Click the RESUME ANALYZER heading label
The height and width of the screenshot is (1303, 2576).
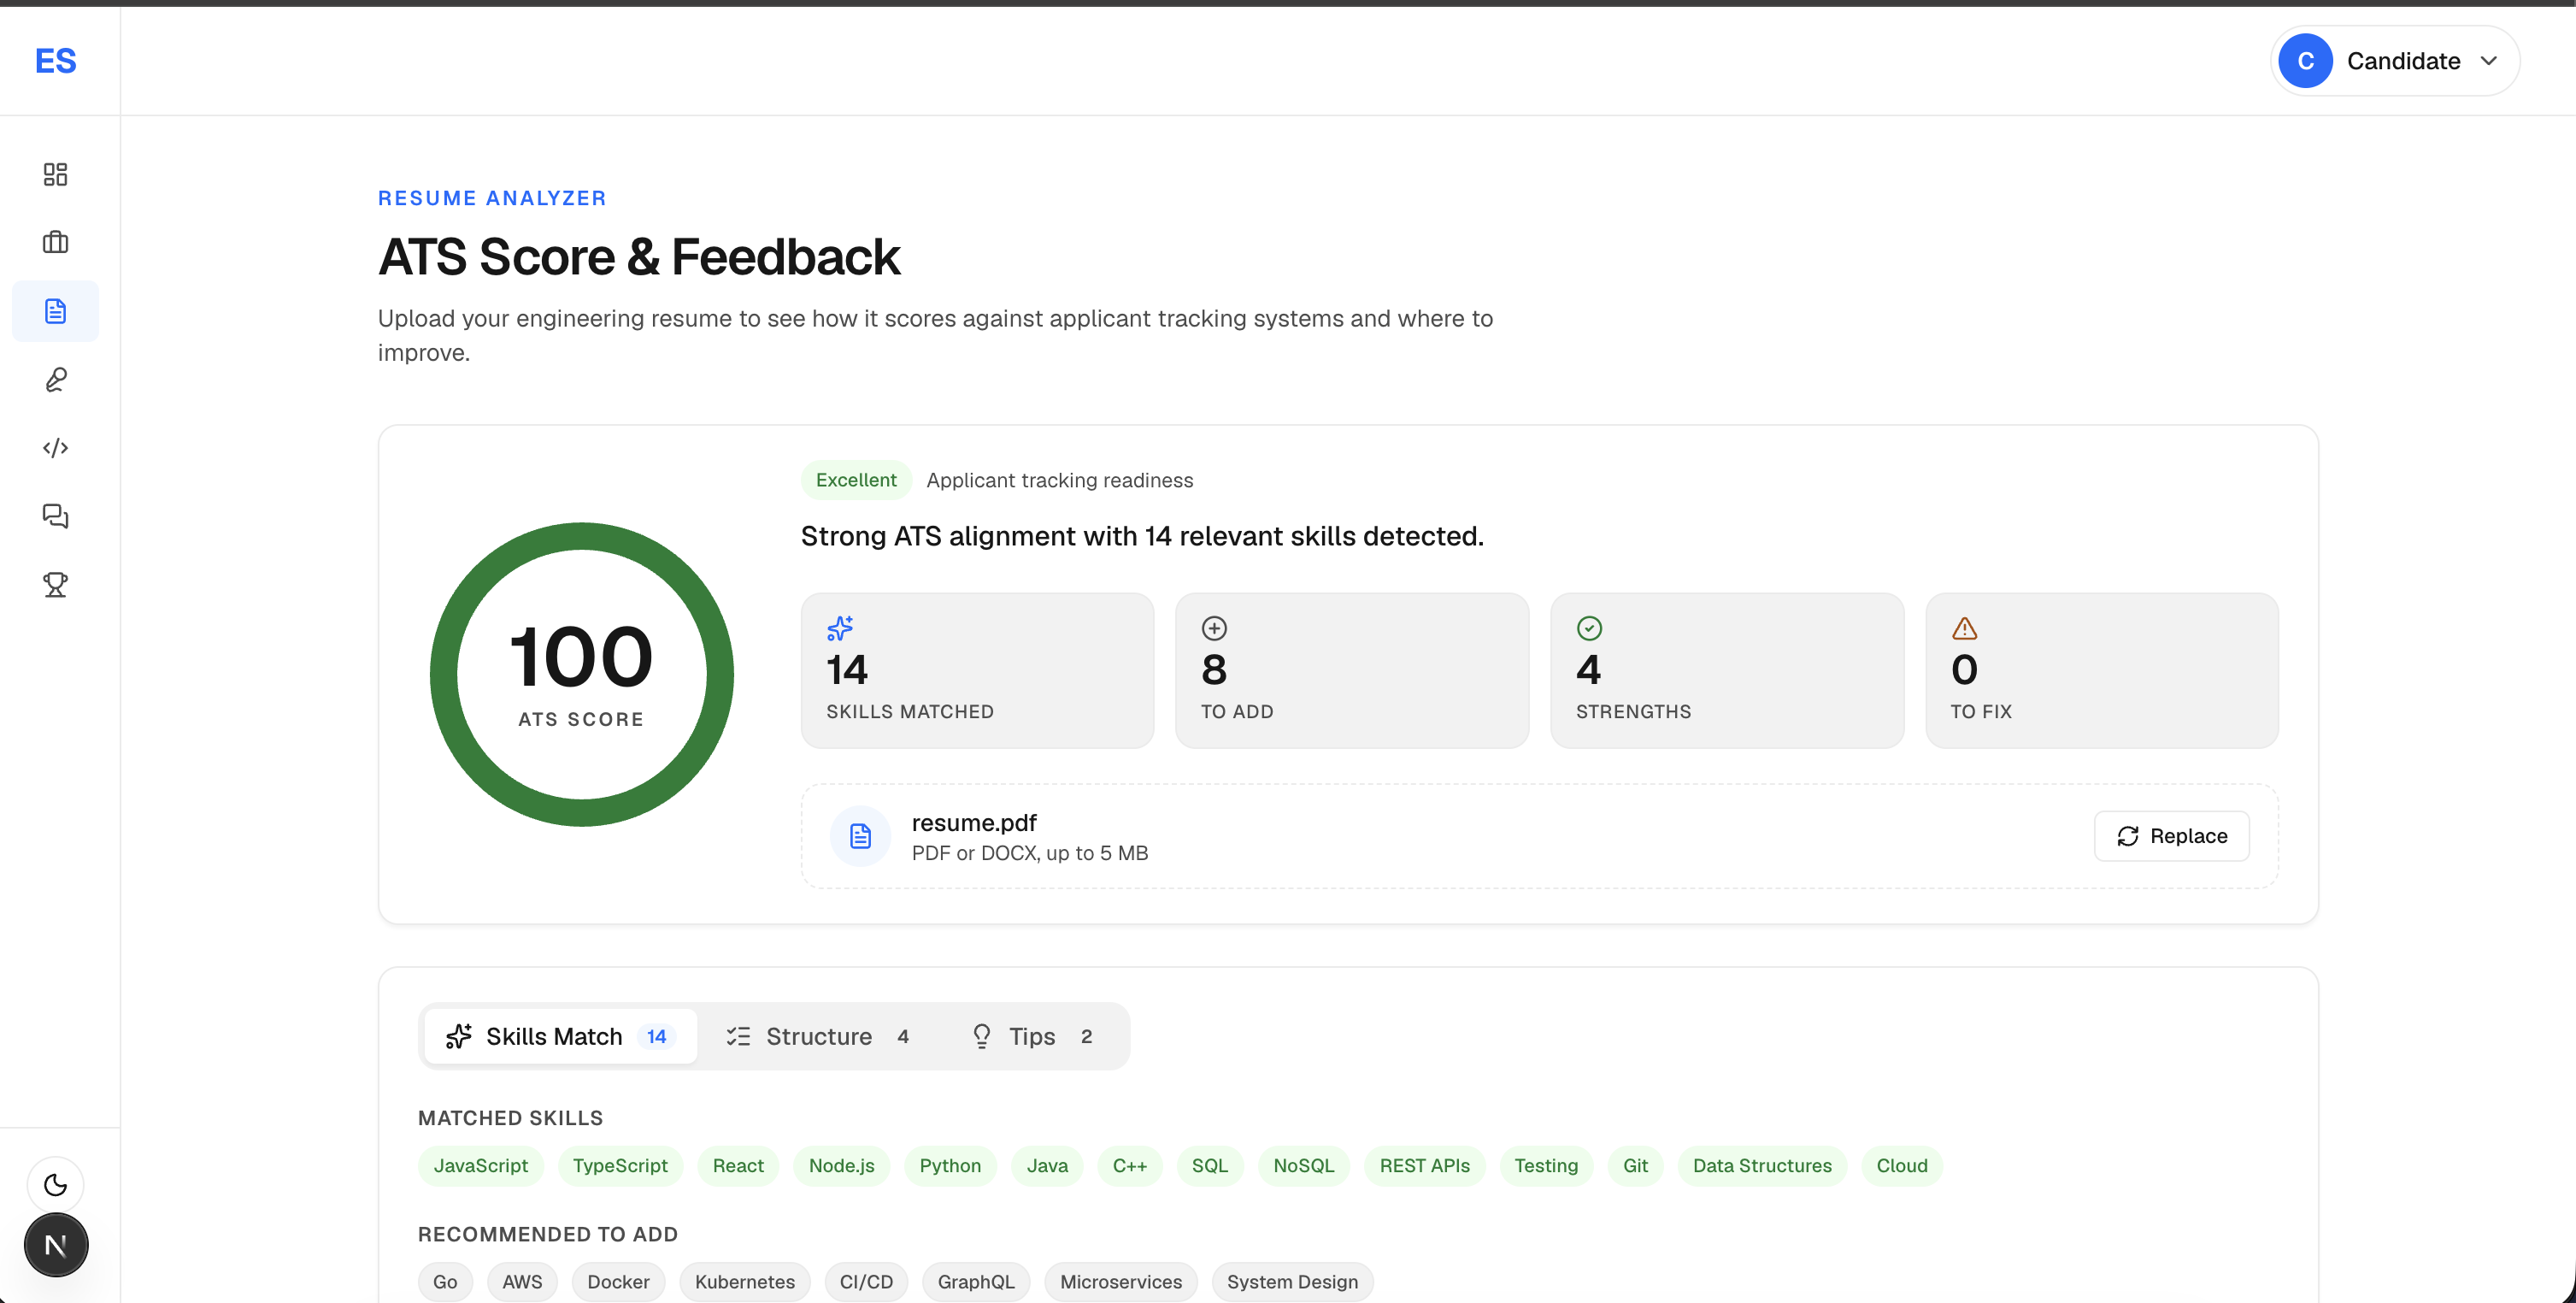pos(492,198)
